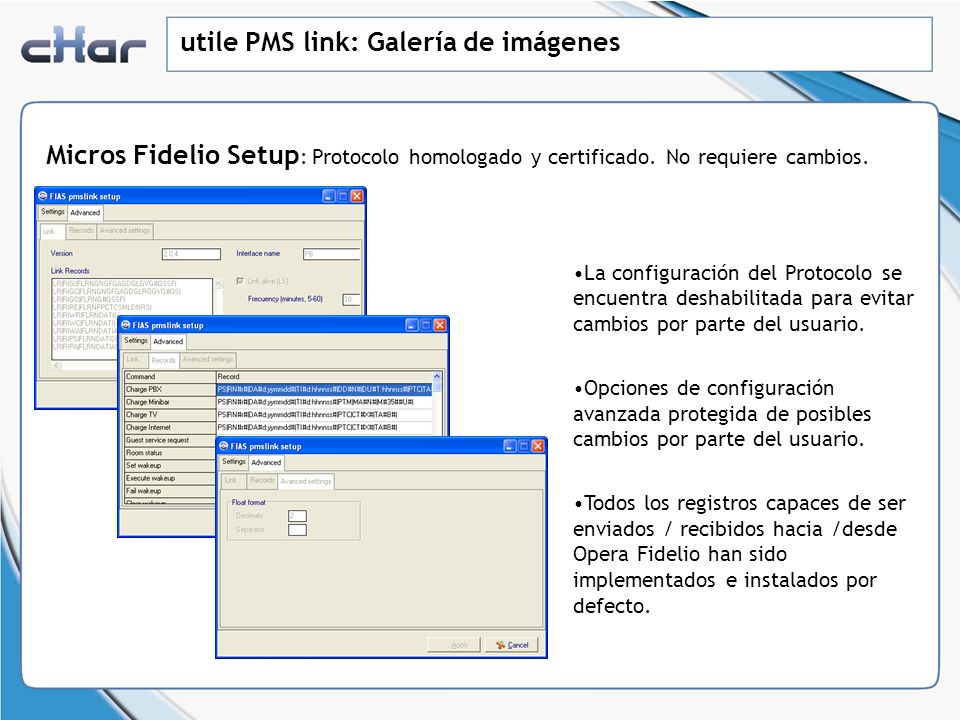The width and height of the screenshot is (960, 720).
Task: Click the slide title 'utile PMS link: Galería de imágenes'
Action: (400, 42)
